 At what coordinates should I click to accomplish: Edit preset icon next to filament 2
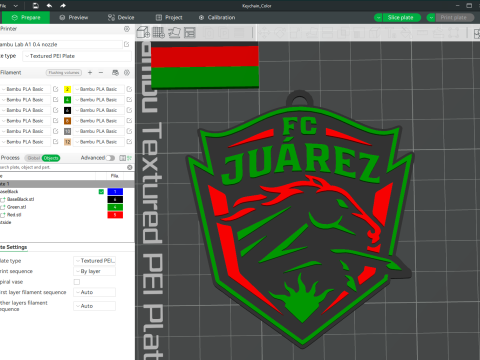(129, 89)
